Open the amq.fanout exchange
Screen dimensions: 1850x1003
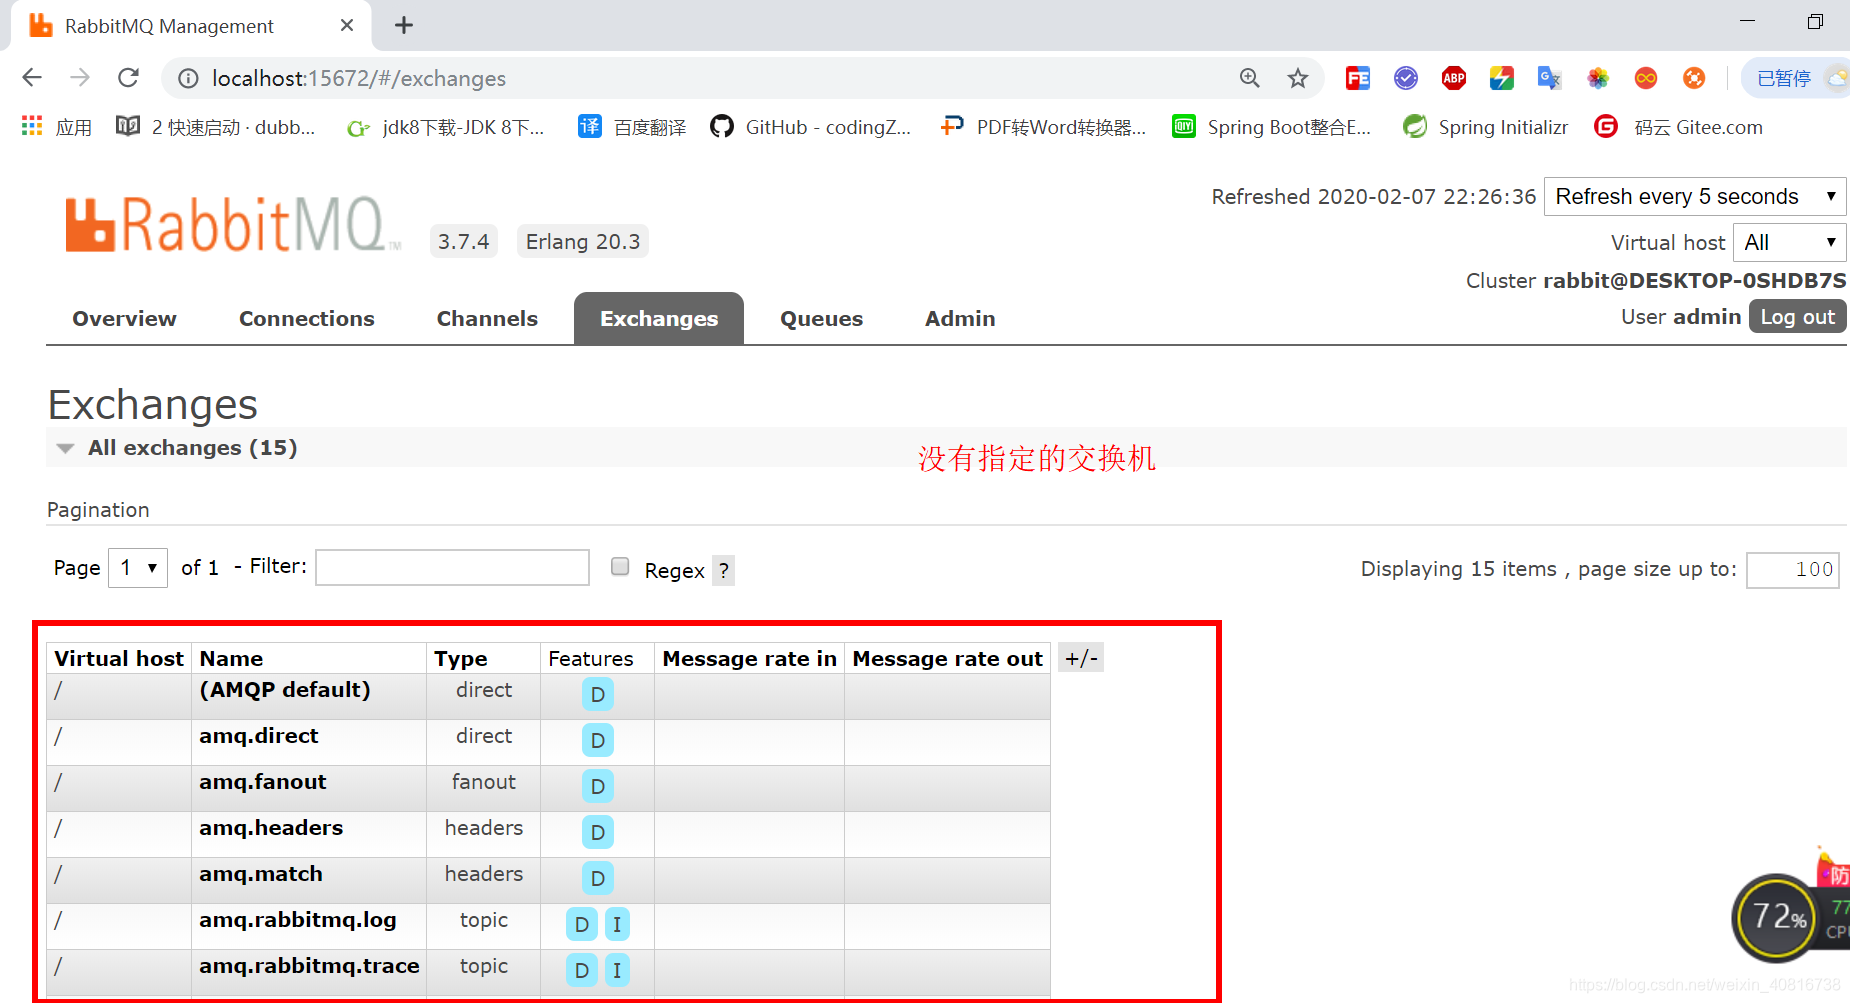(262, 781)
